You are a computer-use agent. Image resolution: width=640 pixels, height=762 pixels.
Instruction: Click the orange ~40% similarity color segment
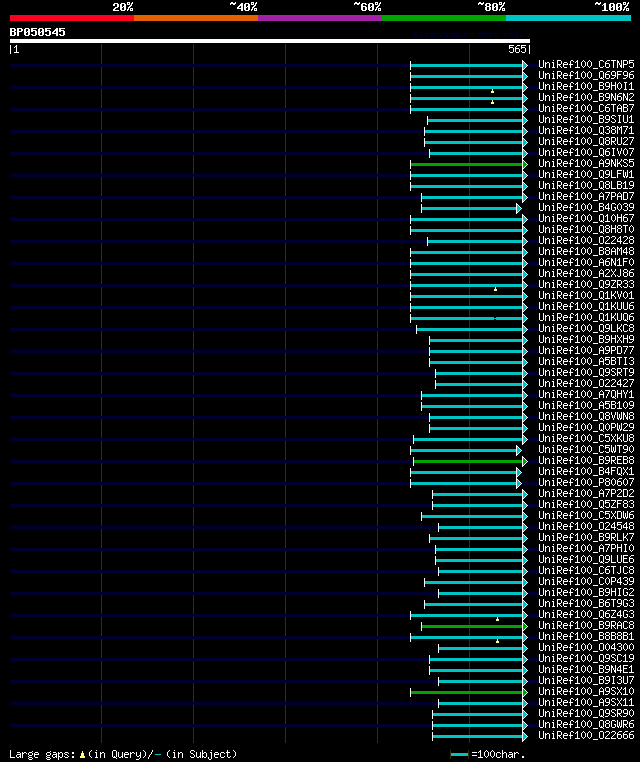[196, 18]
